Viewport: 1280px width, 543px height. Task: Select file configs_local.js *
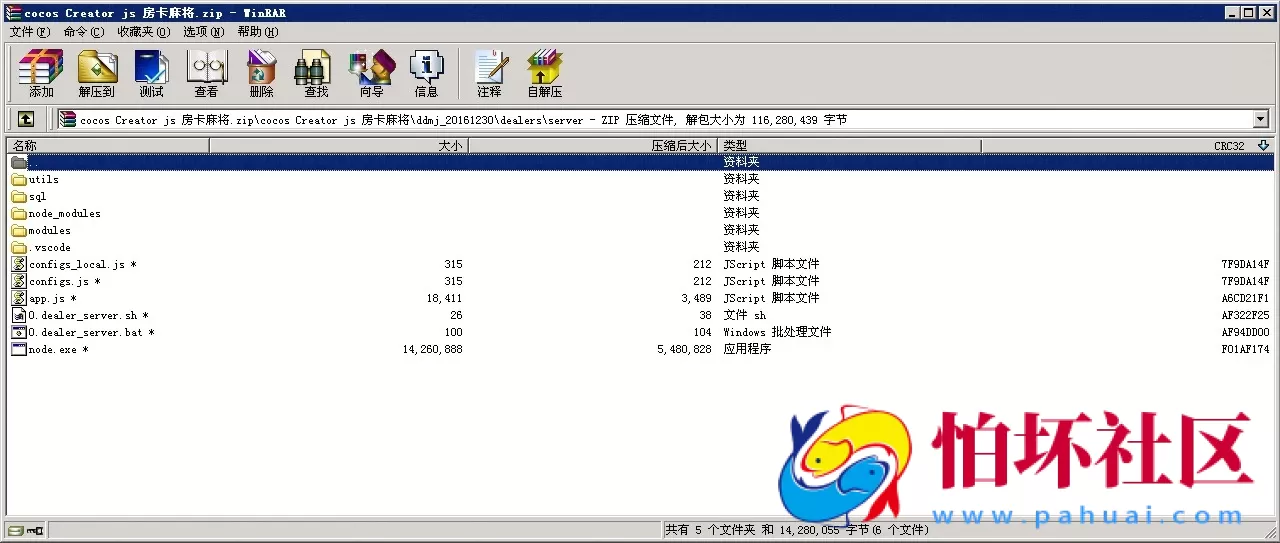click(83, 265)
